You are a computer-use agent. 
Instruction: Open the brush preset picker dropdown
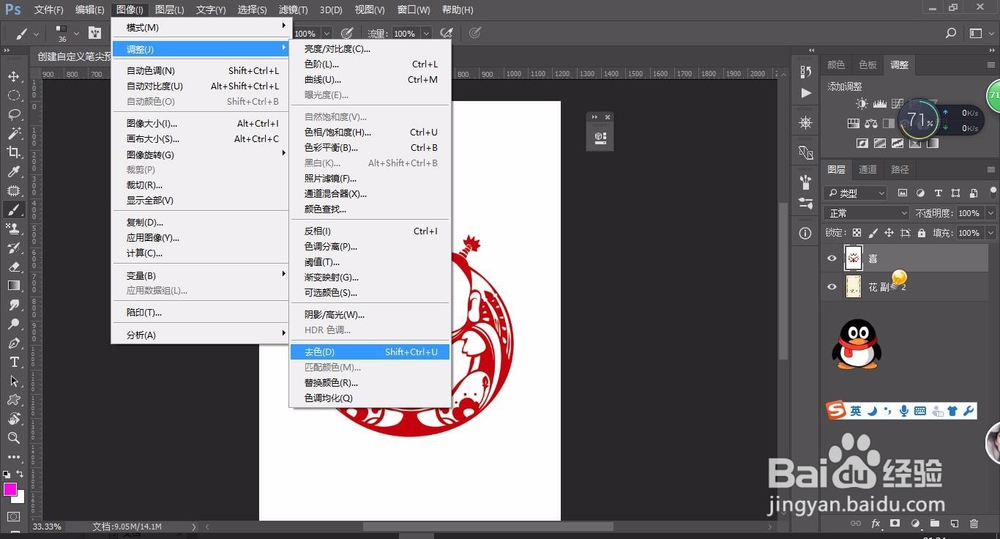click(x=76, y=33)
